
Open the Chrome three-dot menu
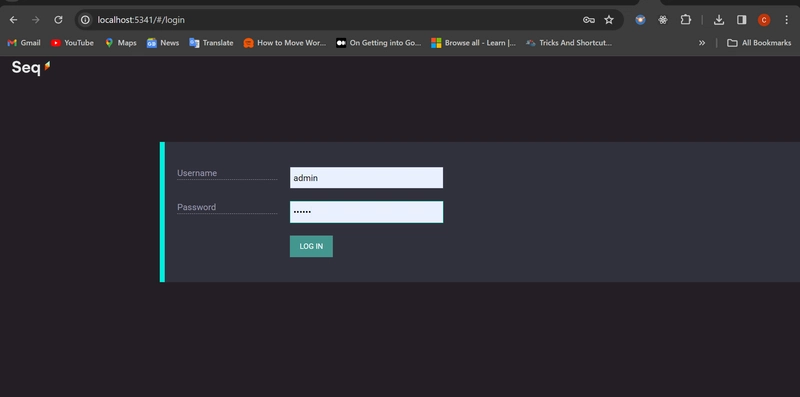tap(786, 20)
